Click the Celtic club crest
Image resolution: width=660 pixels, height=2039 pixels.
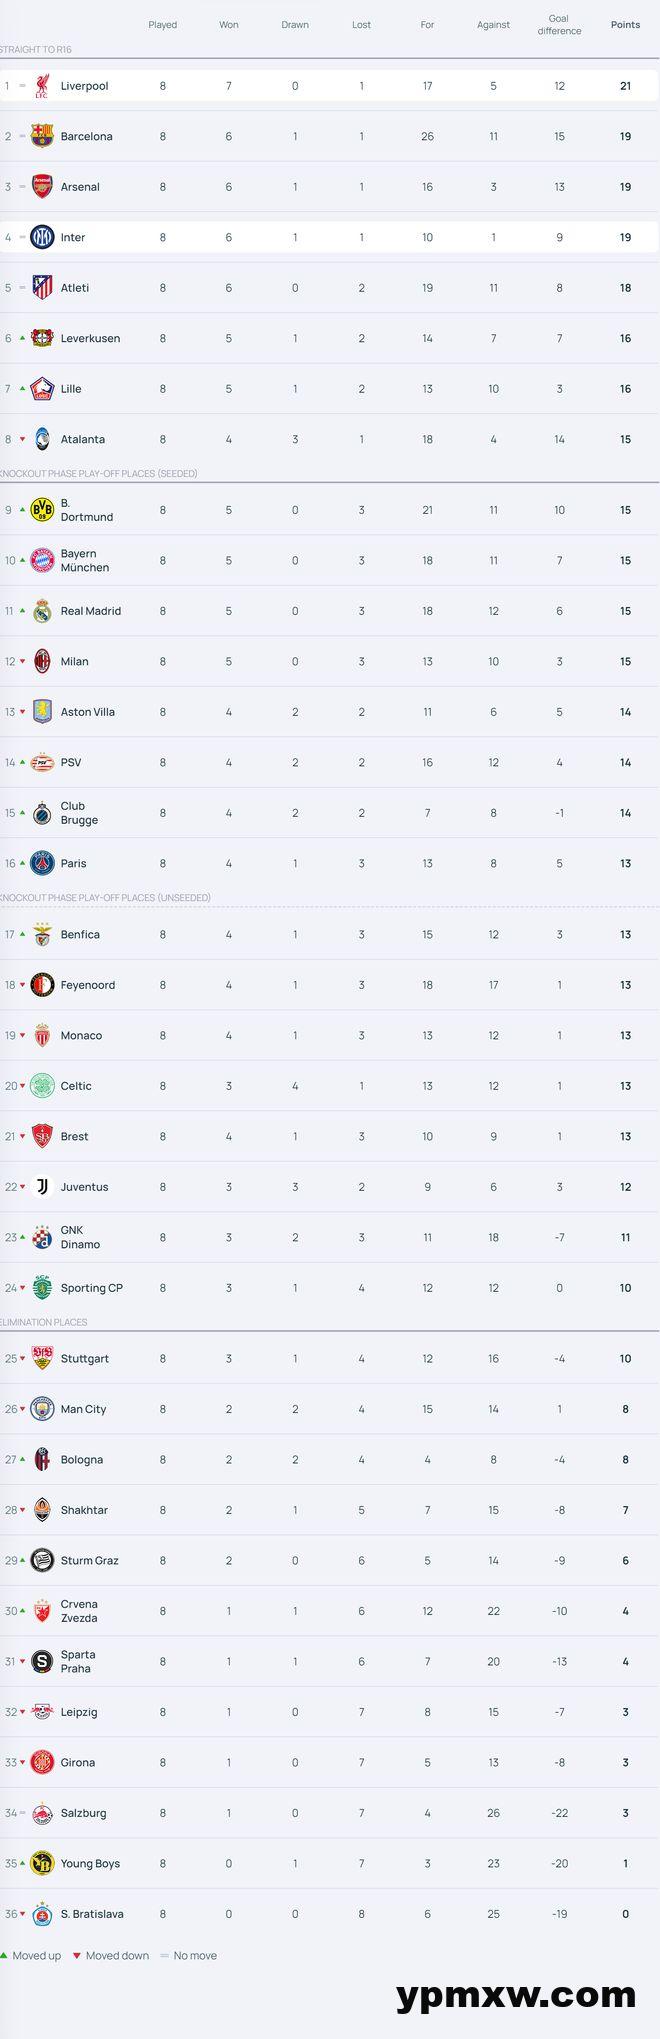click(42, 1086)
